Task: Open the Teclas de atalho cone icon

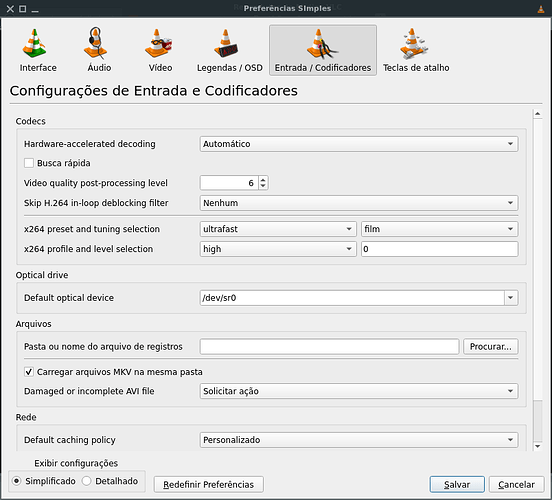Action: (414, 44)
